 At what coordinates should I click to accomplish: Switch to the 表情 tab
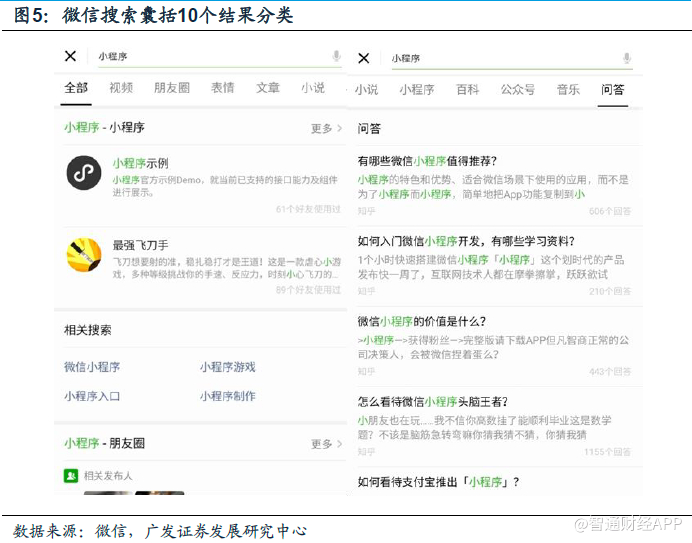point(222,88)
